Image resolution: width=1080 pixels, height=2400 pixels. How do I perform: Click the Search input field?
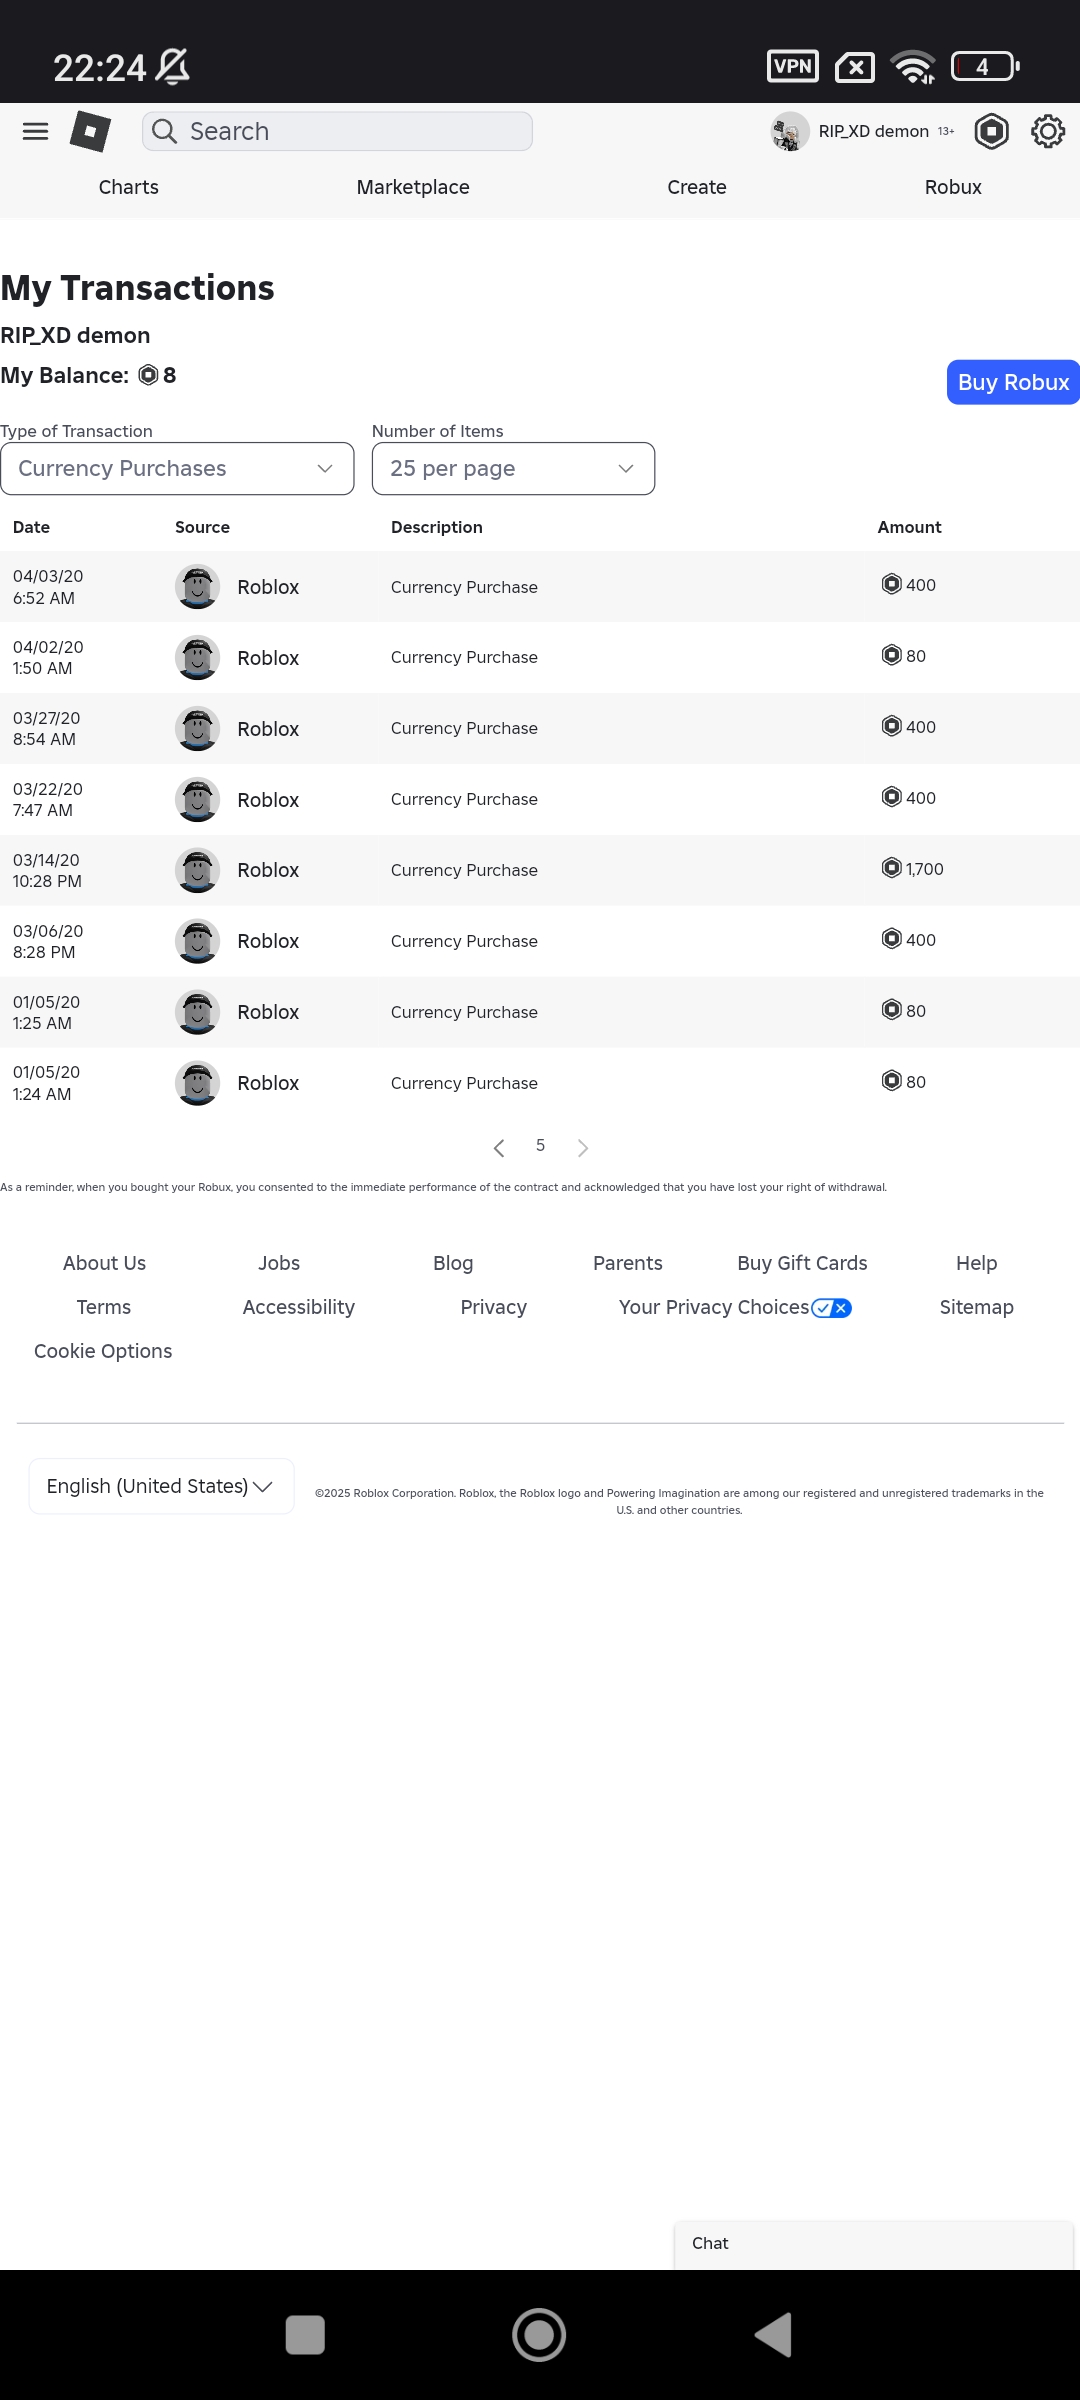click(x=337, y=131)
